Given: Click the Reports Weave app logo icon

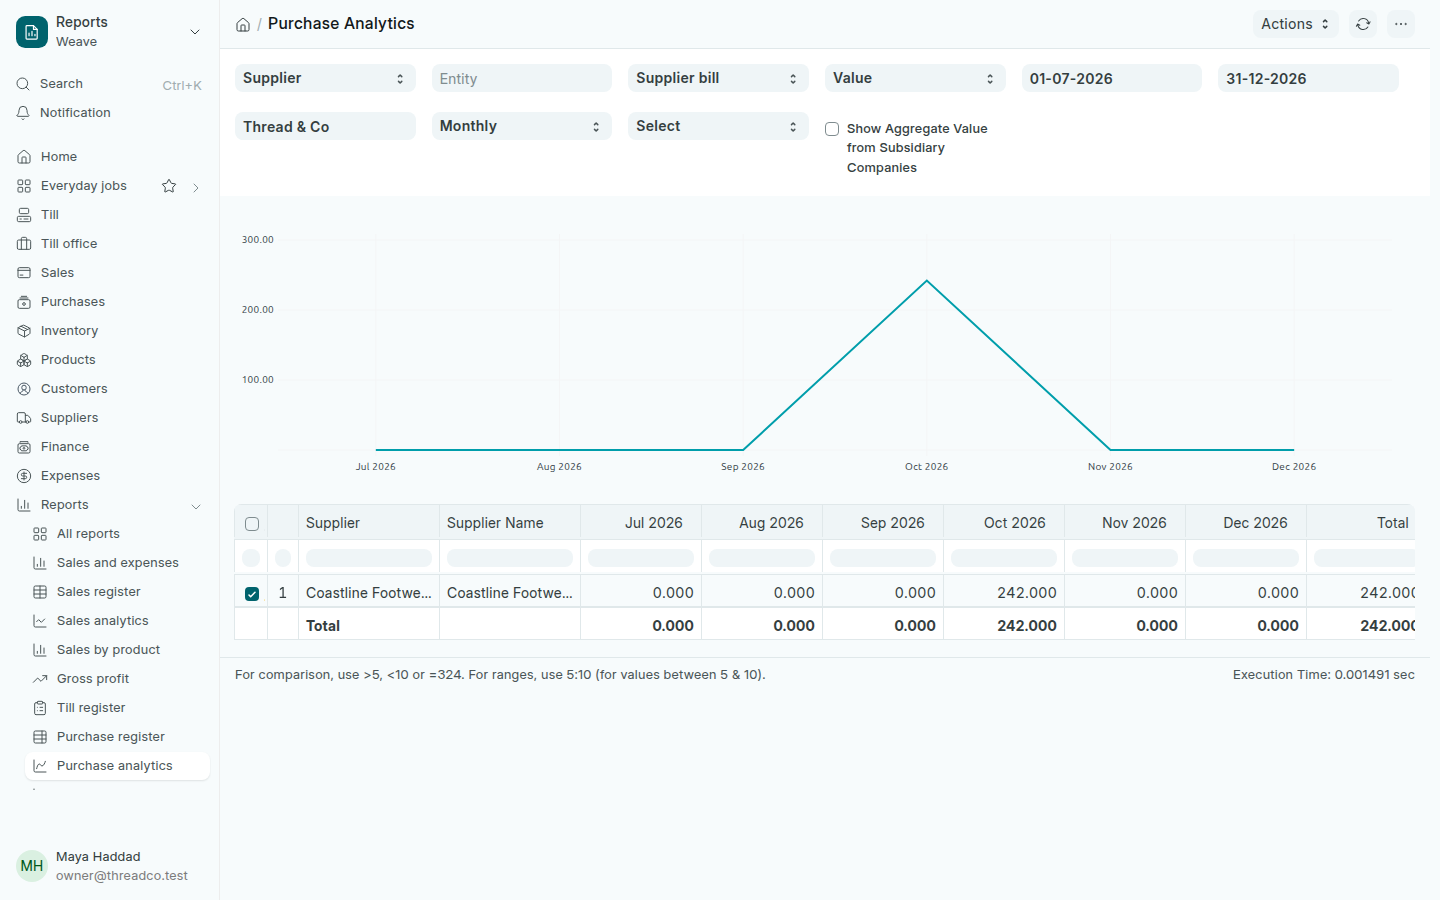Looking at the screenshot, I should click(32, 32).
